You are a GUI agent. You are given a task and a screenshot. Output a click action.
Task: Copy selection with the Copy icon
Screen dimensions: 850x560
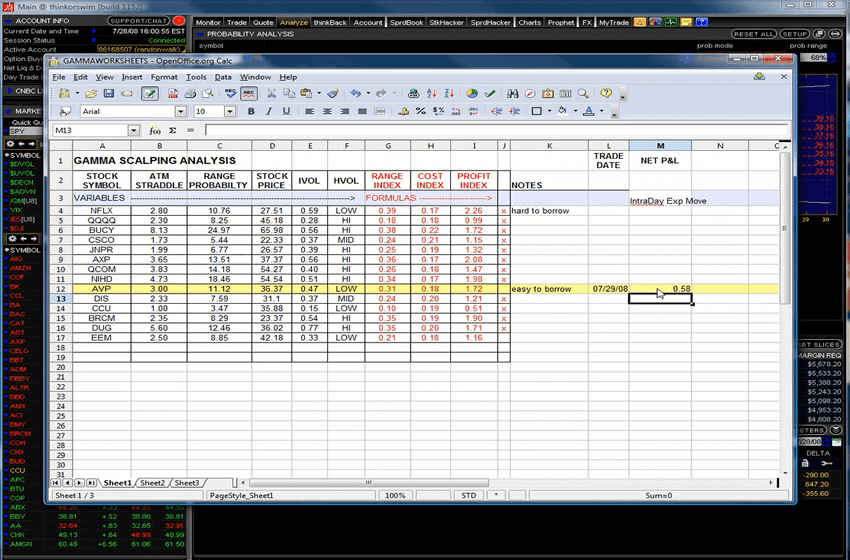click(x=289, y=93)
